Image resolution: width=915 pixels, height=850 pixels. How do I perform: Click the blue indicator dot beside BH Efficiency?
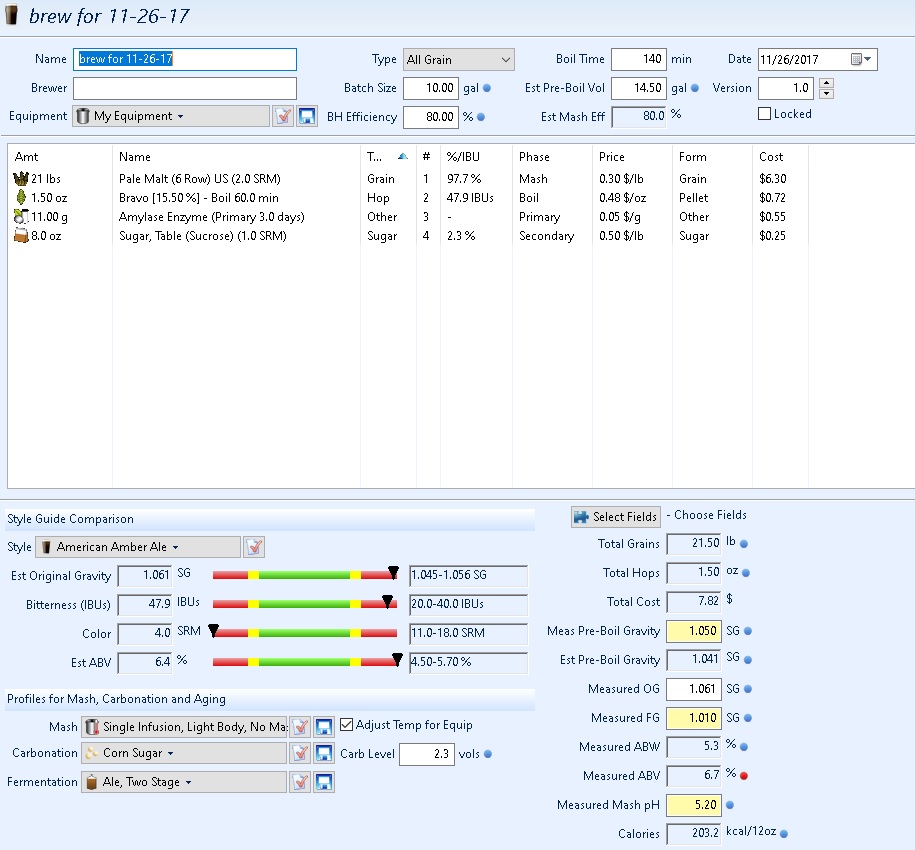pyautogui.click(x=481, y=117)
